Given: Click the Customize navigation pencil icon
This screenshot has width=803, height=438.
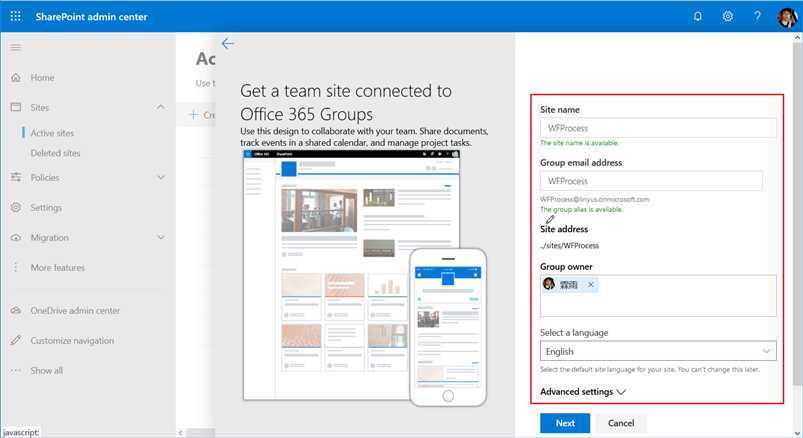Looking at the screenshot, I should tap(16, 340).
